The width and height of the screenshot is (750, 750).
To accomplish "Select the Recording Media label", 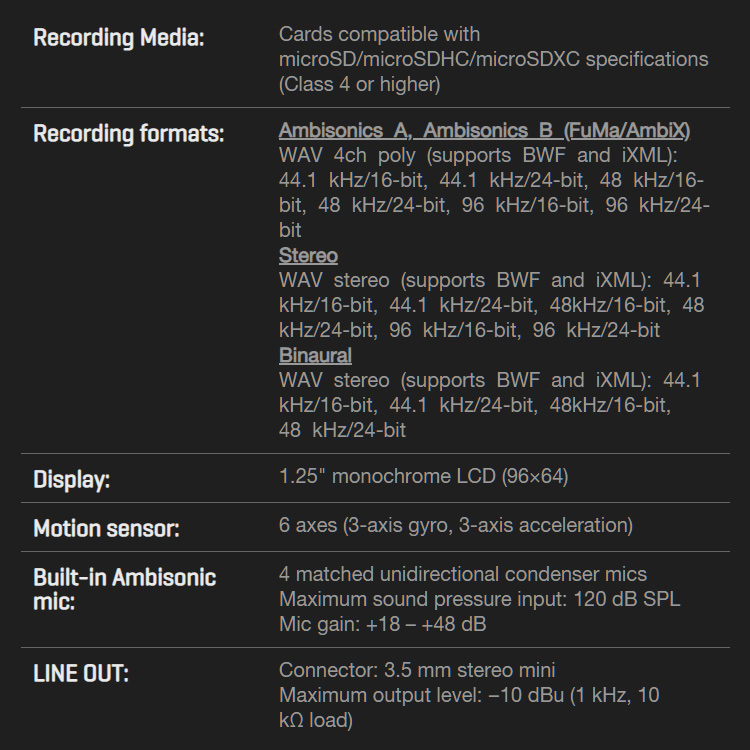I will pyautogui.click(x=119, y=37).
